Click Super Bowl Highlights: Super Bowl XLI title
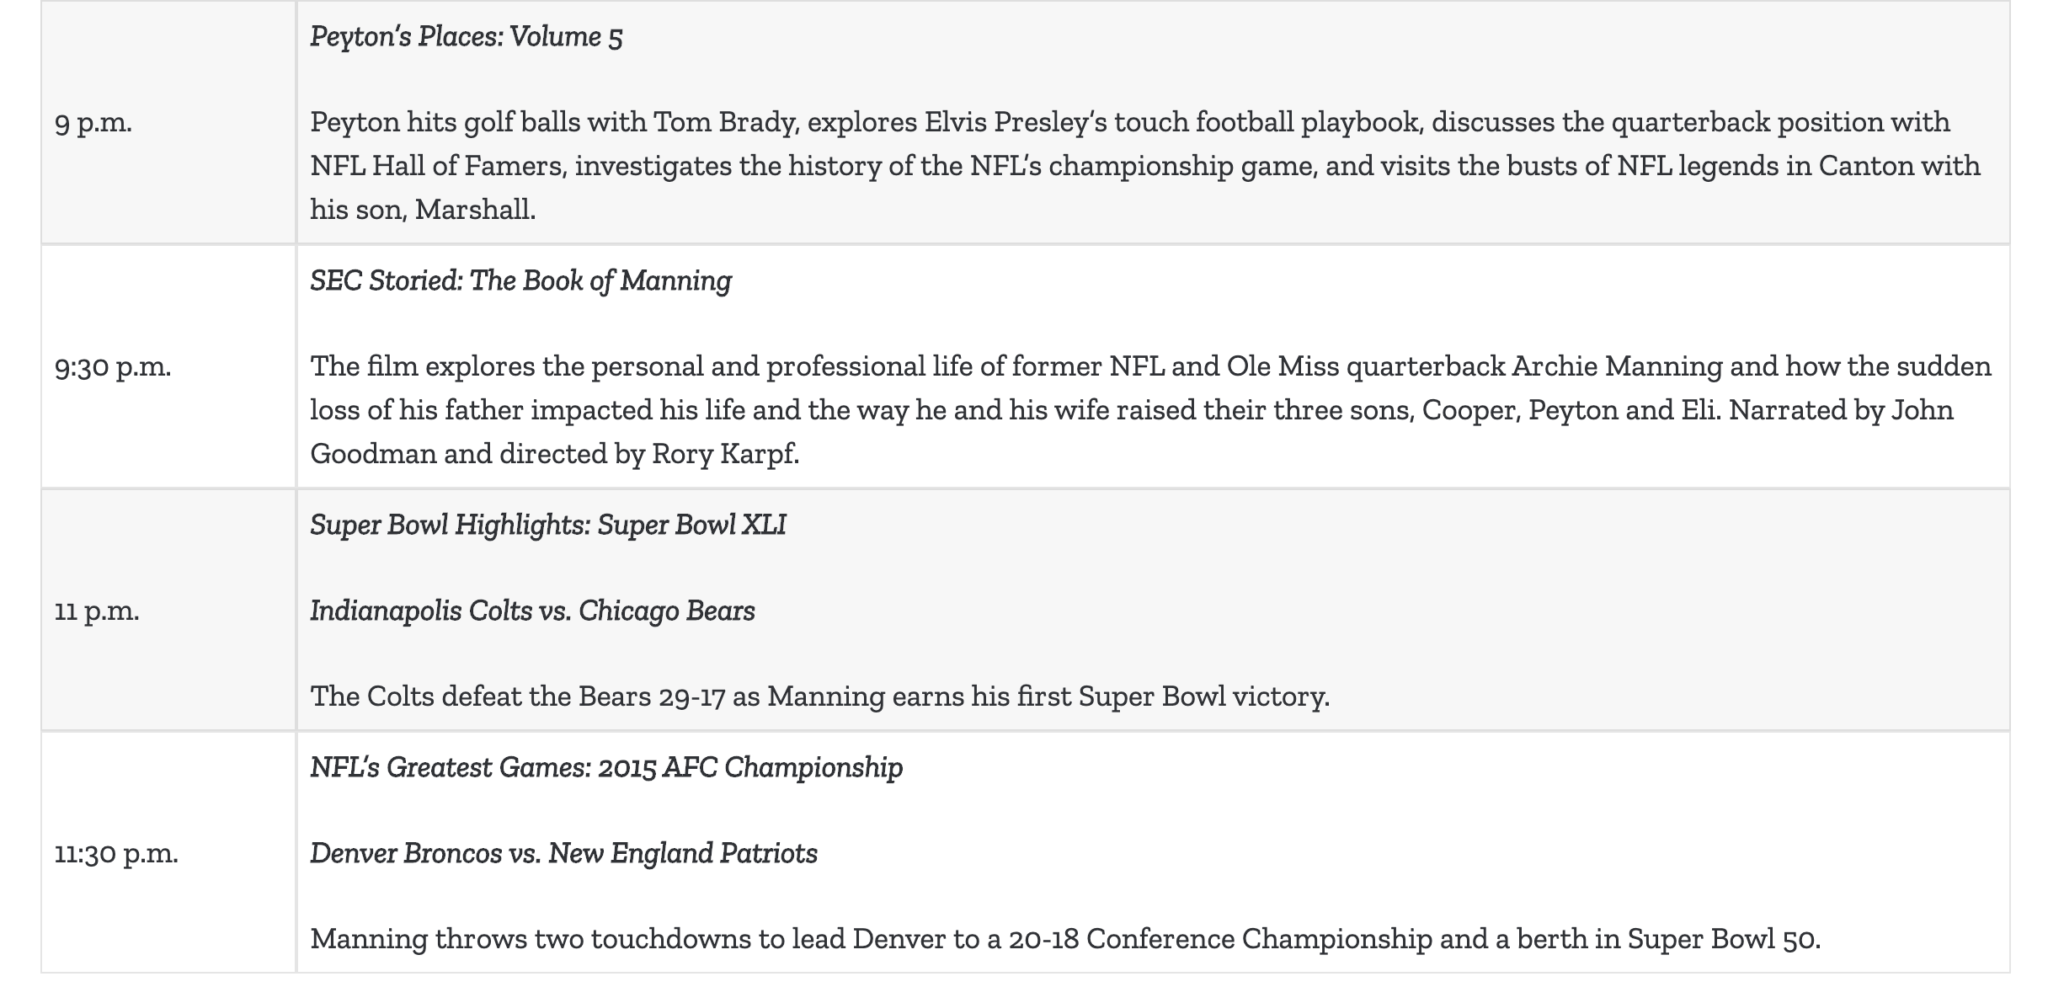Image resolution: width=2048 pixels, height=987 pixels. pos(548,525)
